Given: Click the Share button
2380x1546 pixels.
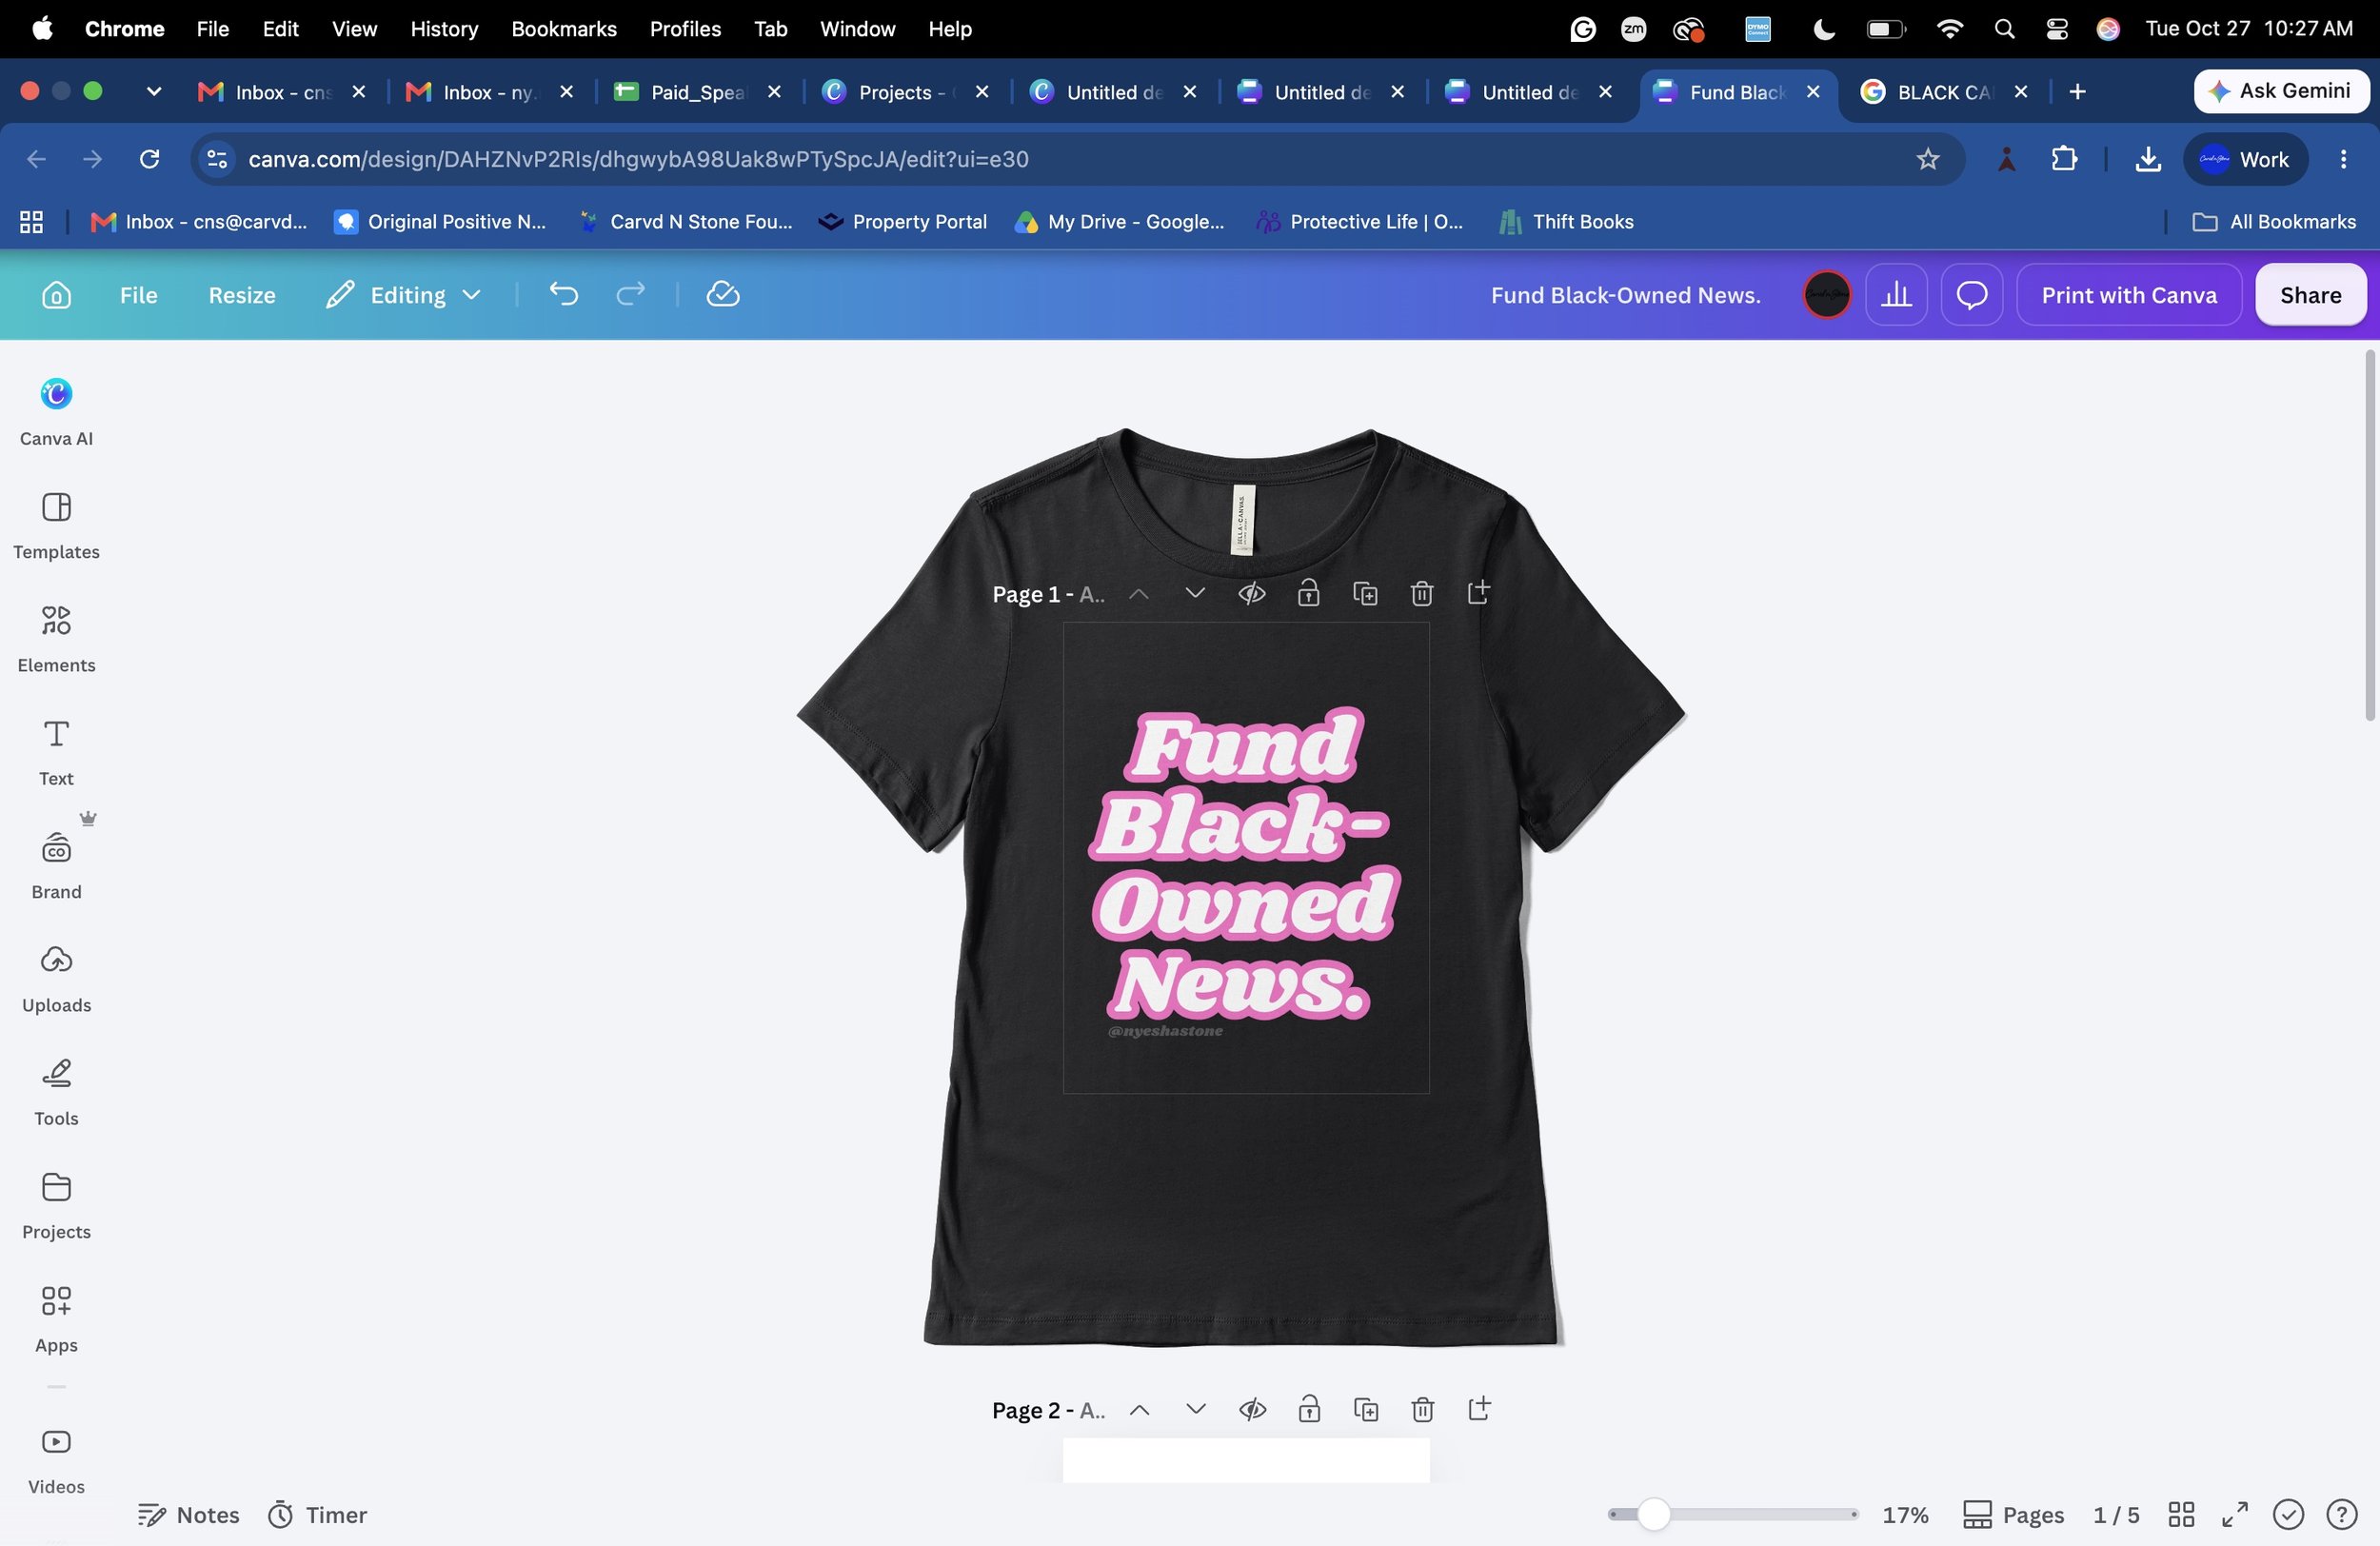Looking at the screenshot, I should click(2310, 295).
